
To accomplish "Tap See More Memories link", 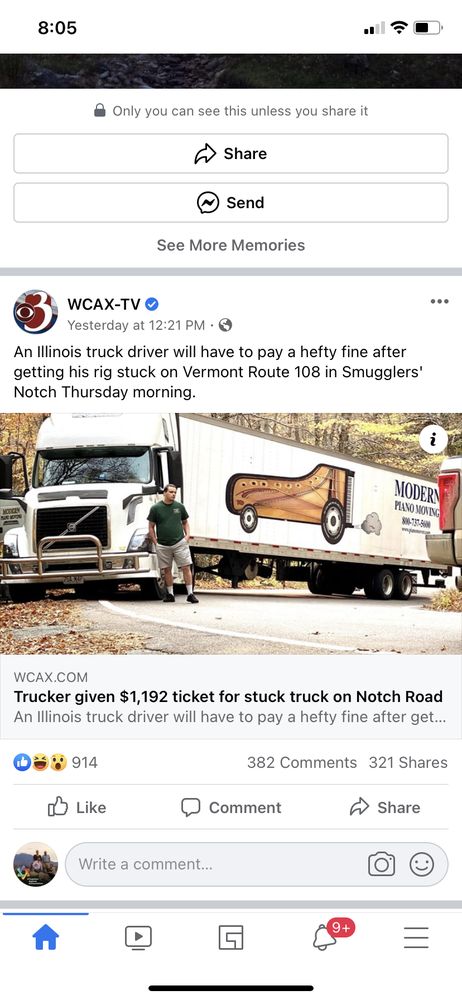I will (231, 245).
